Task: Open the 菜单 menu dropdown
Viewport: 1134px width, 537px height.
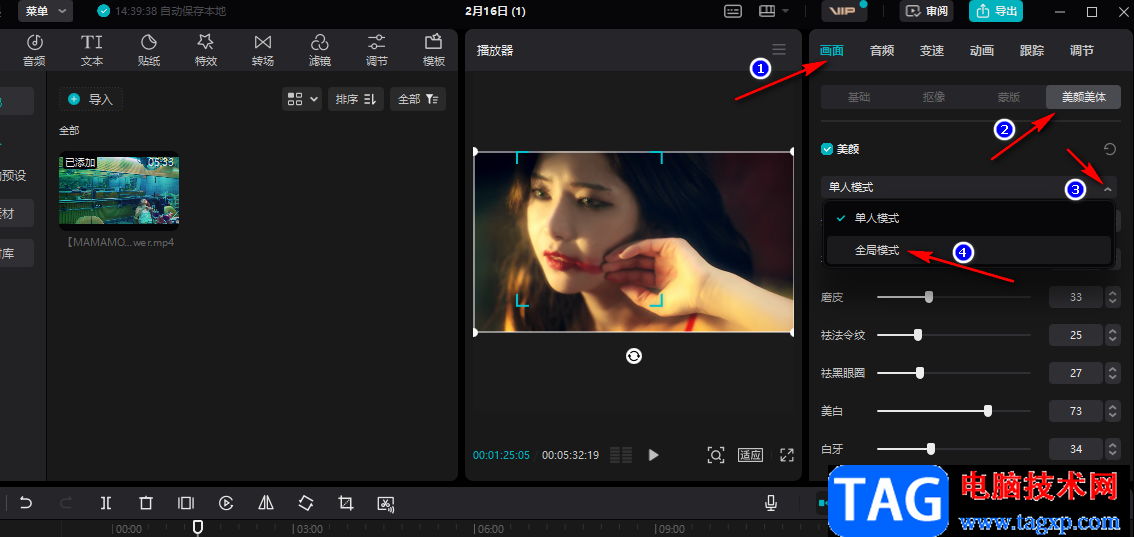Action: pyautogui.click(x=46, y=11)
